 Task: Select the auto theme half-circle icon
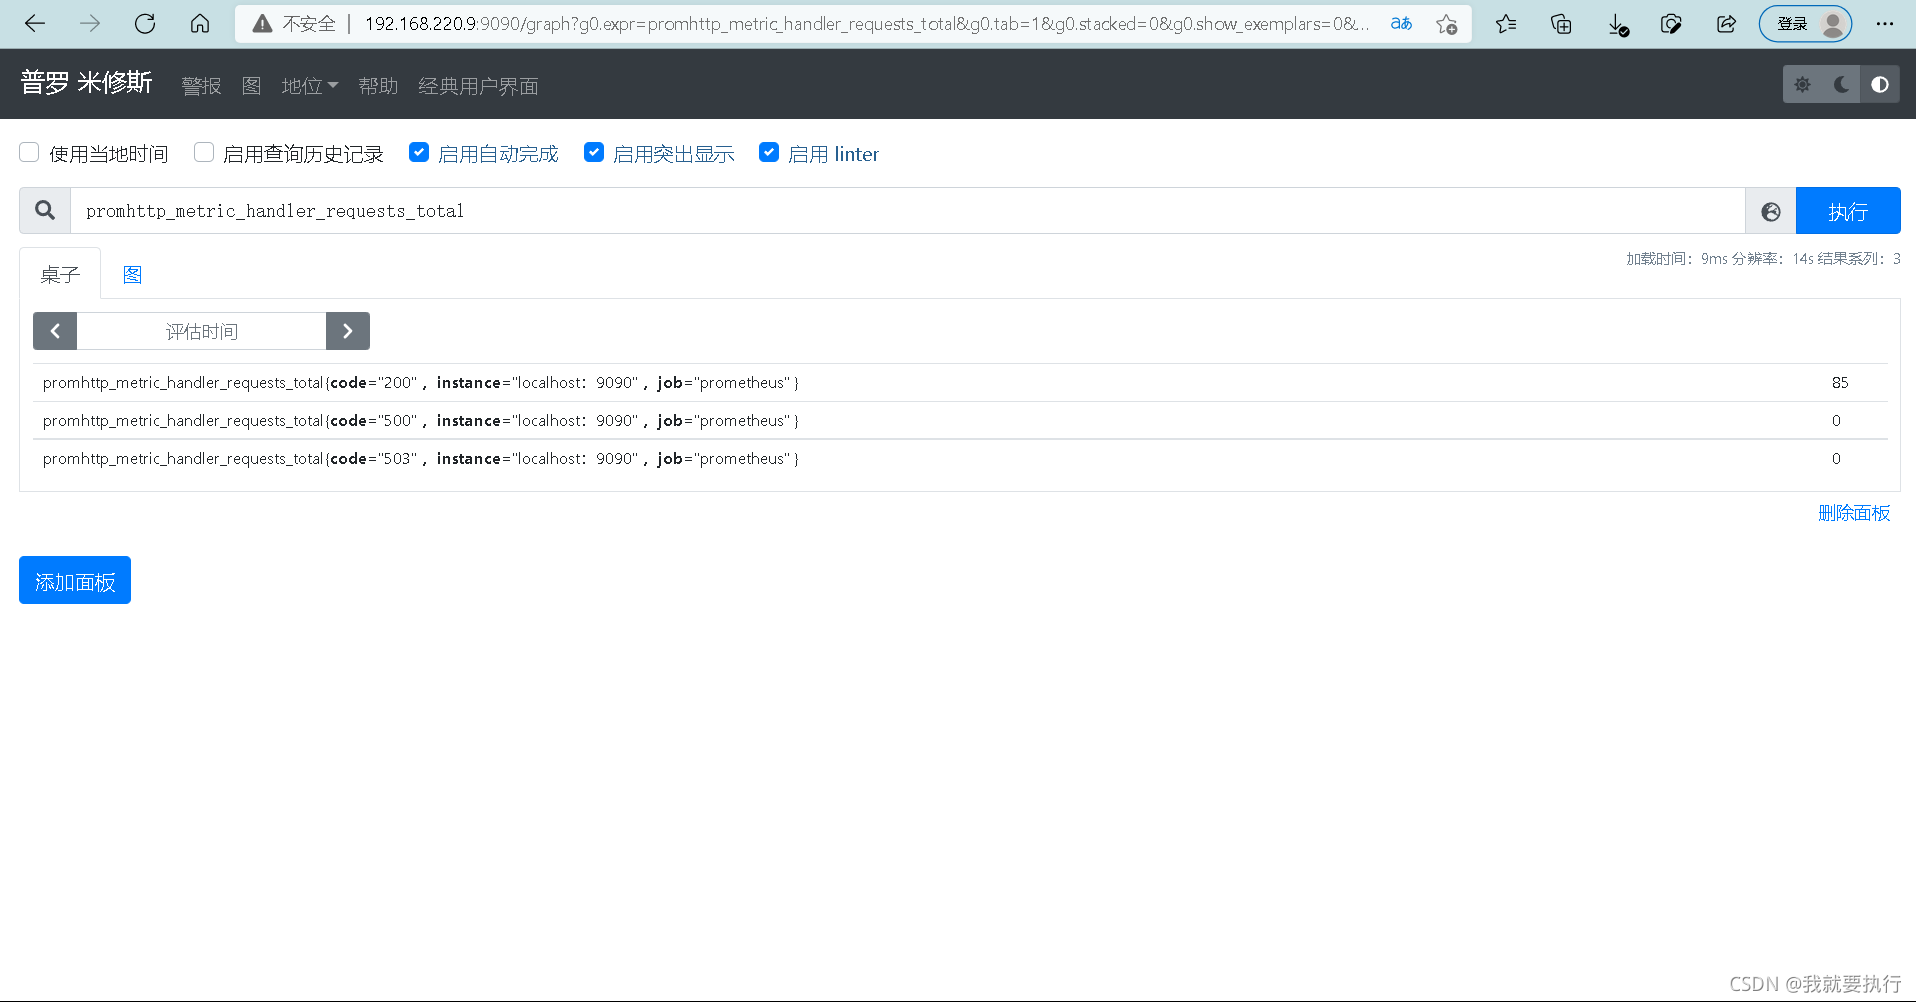[x=1880, y=85]
